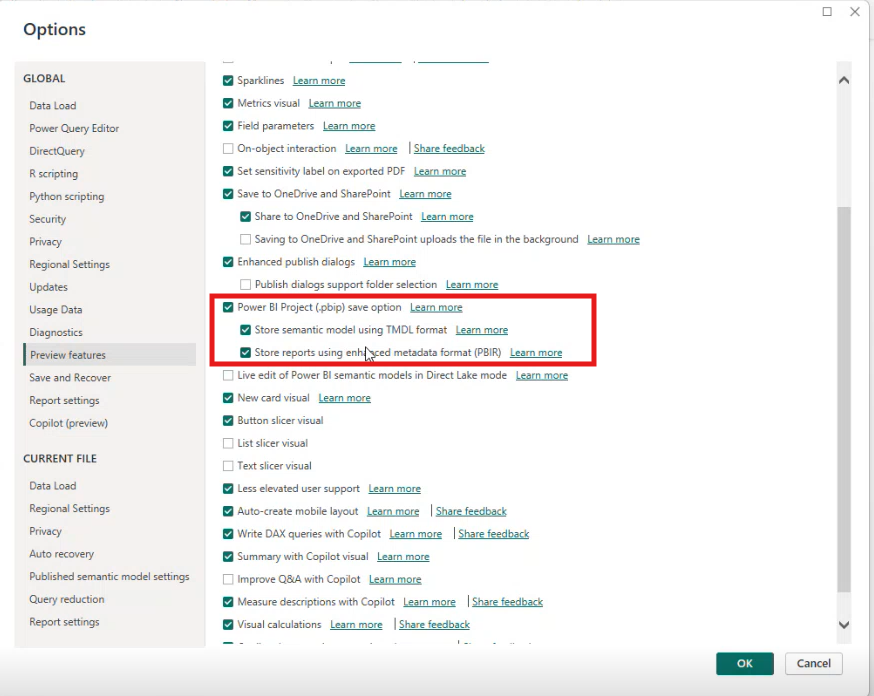Toggle Measure descriptions with Copilot checkbox

click(x=228, y=602)
